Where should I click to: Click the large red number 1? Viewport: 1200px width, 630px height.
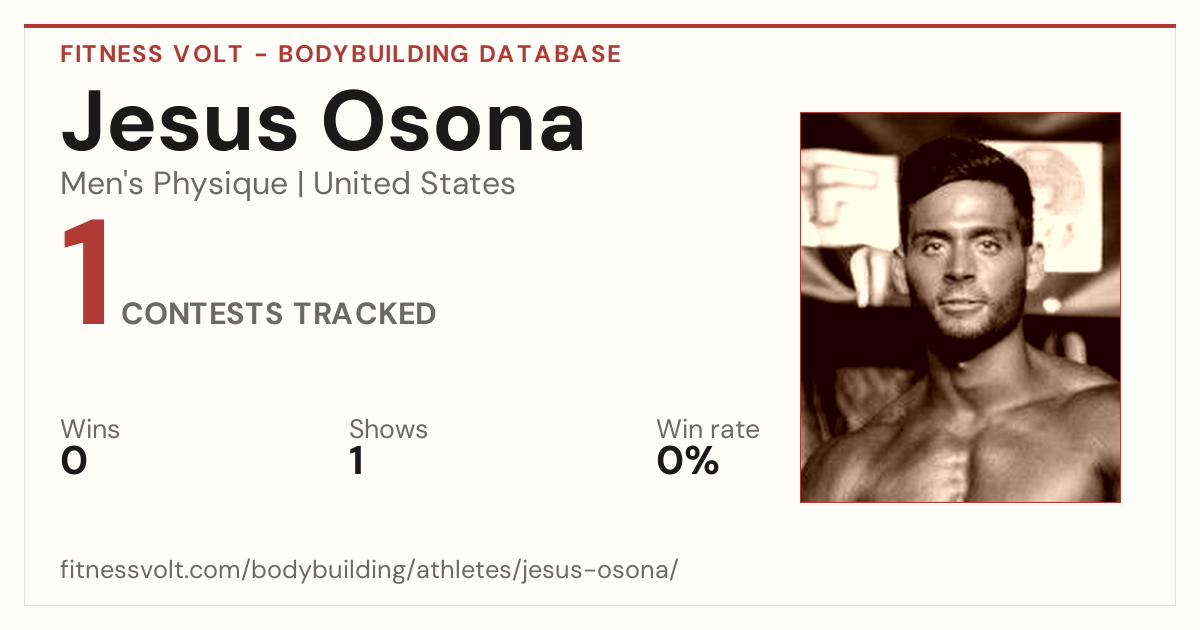(85, 275)
